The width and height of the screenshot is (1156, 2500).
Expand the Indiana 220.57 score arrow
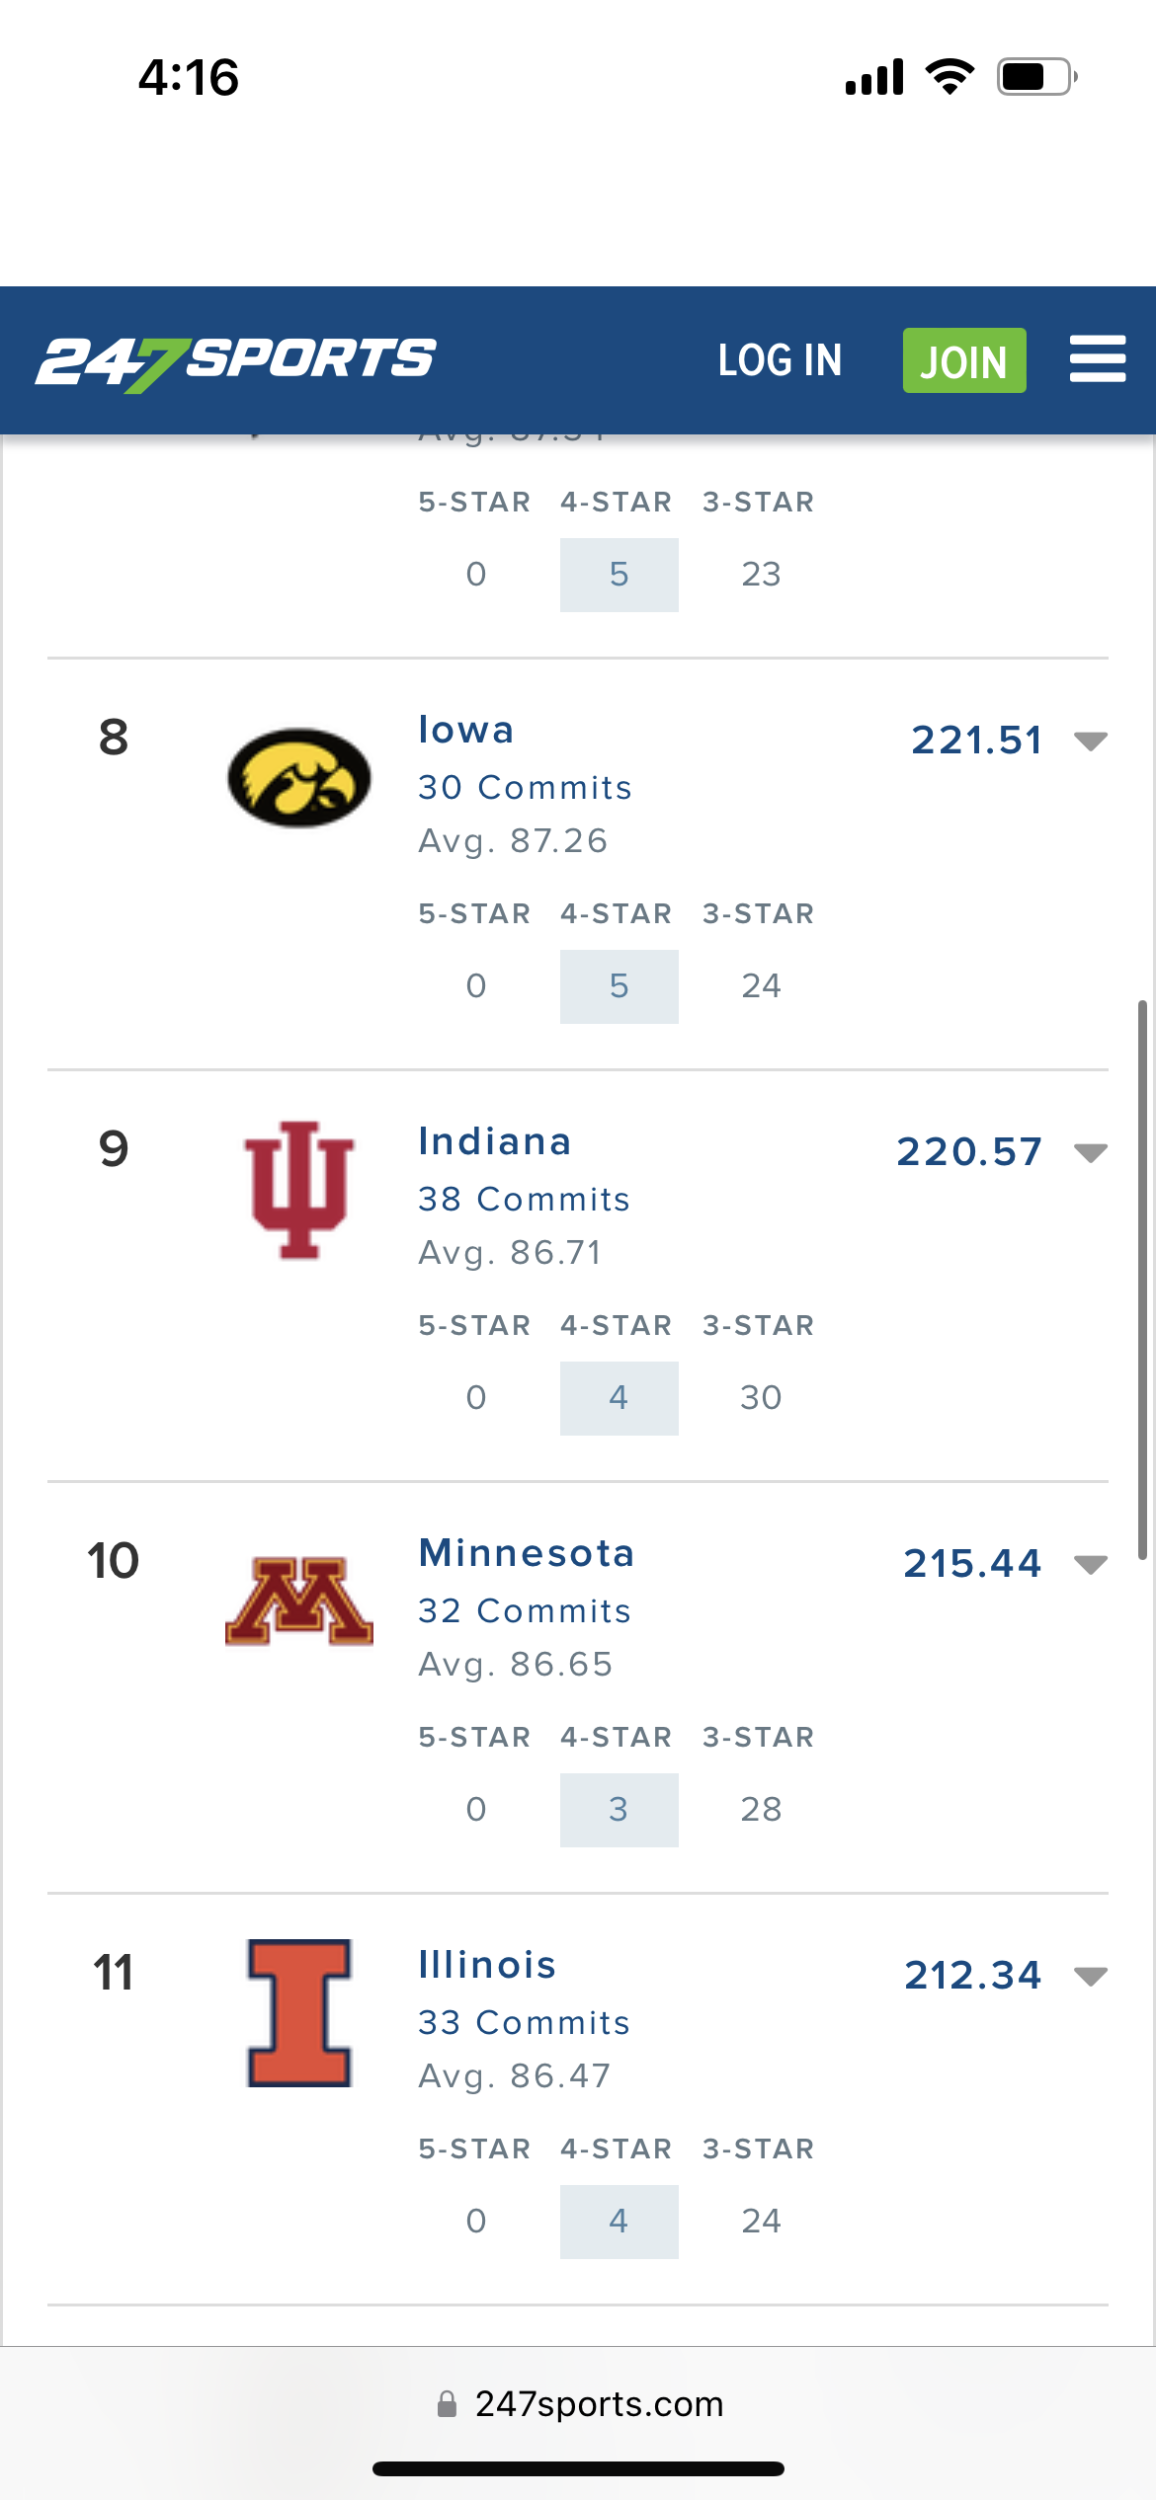1090,1153
